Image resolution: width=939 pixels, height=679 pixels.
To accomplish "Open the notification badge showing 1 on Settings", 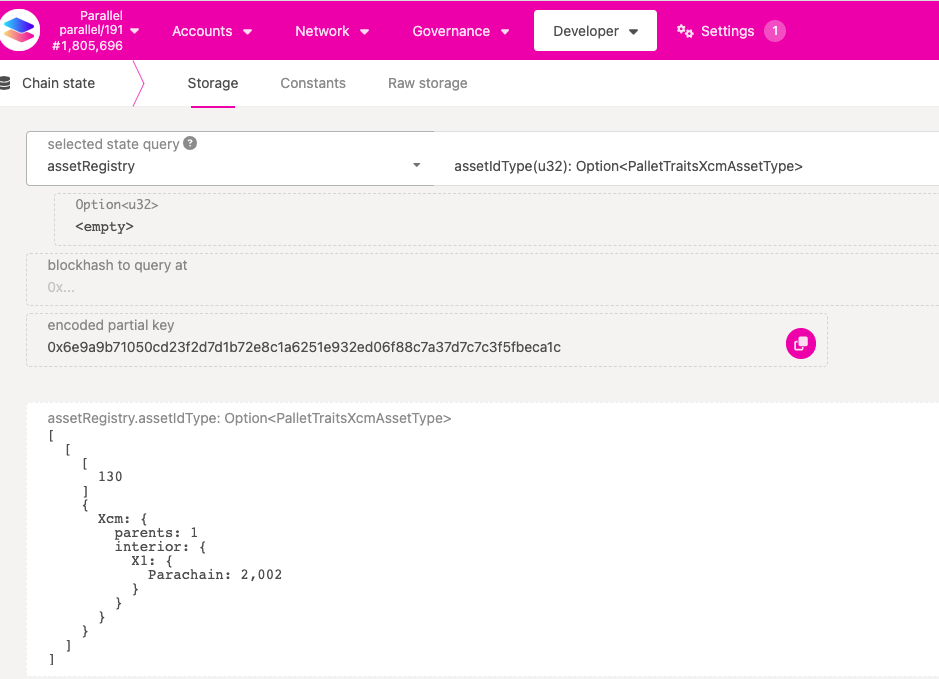I will [x=775, y=31].
